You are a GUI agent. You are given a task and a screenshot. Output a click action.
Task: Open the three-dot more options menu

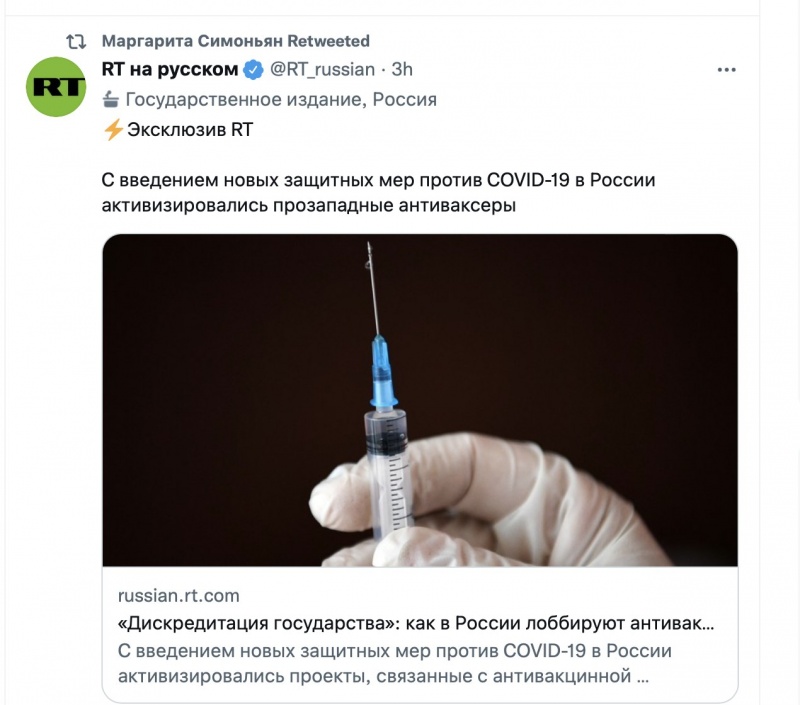point(726,70)
